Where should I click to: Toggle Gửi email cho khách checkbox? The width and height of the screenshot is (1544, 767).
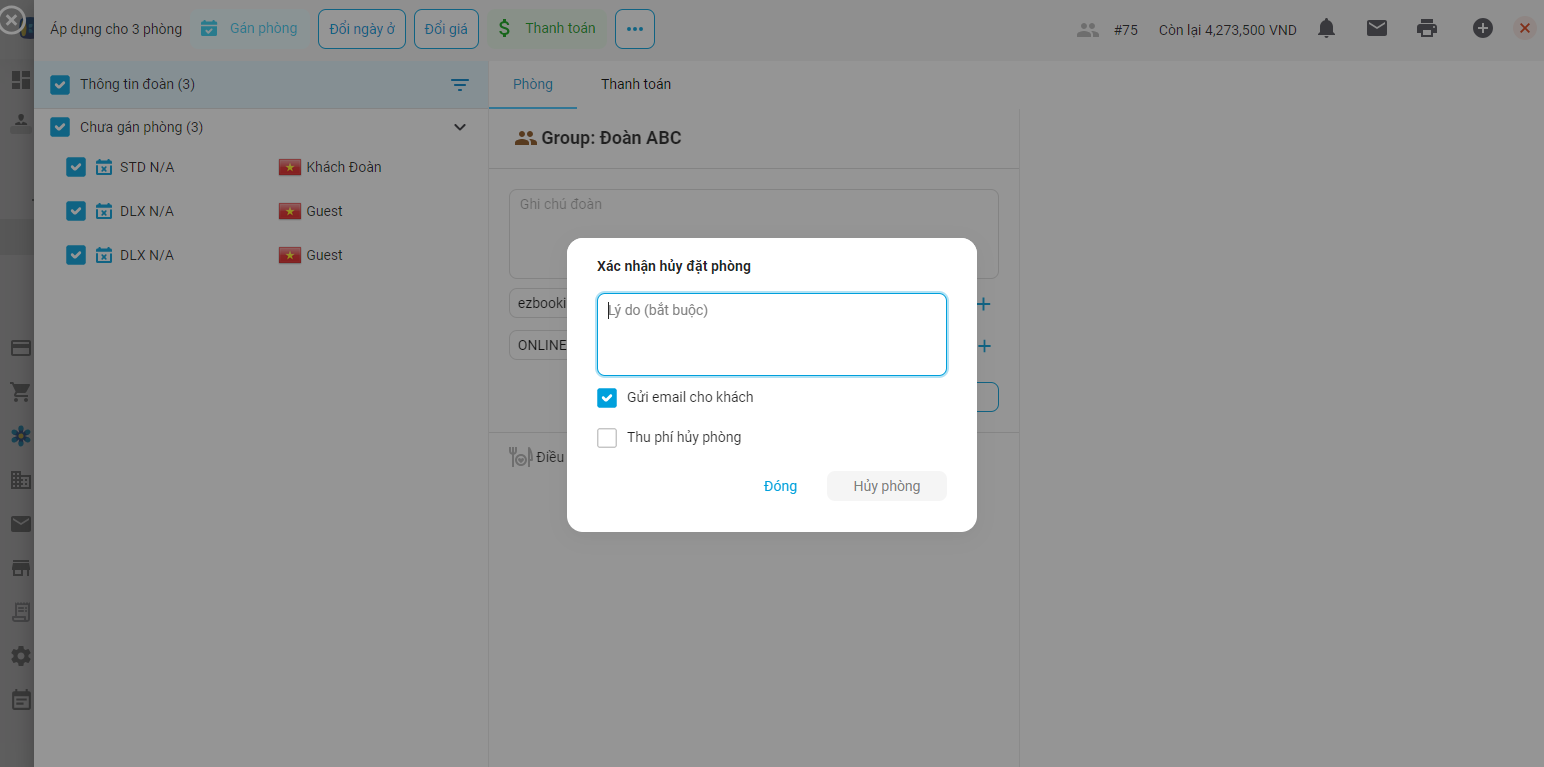pyautogui.click(x=607, y=398)
